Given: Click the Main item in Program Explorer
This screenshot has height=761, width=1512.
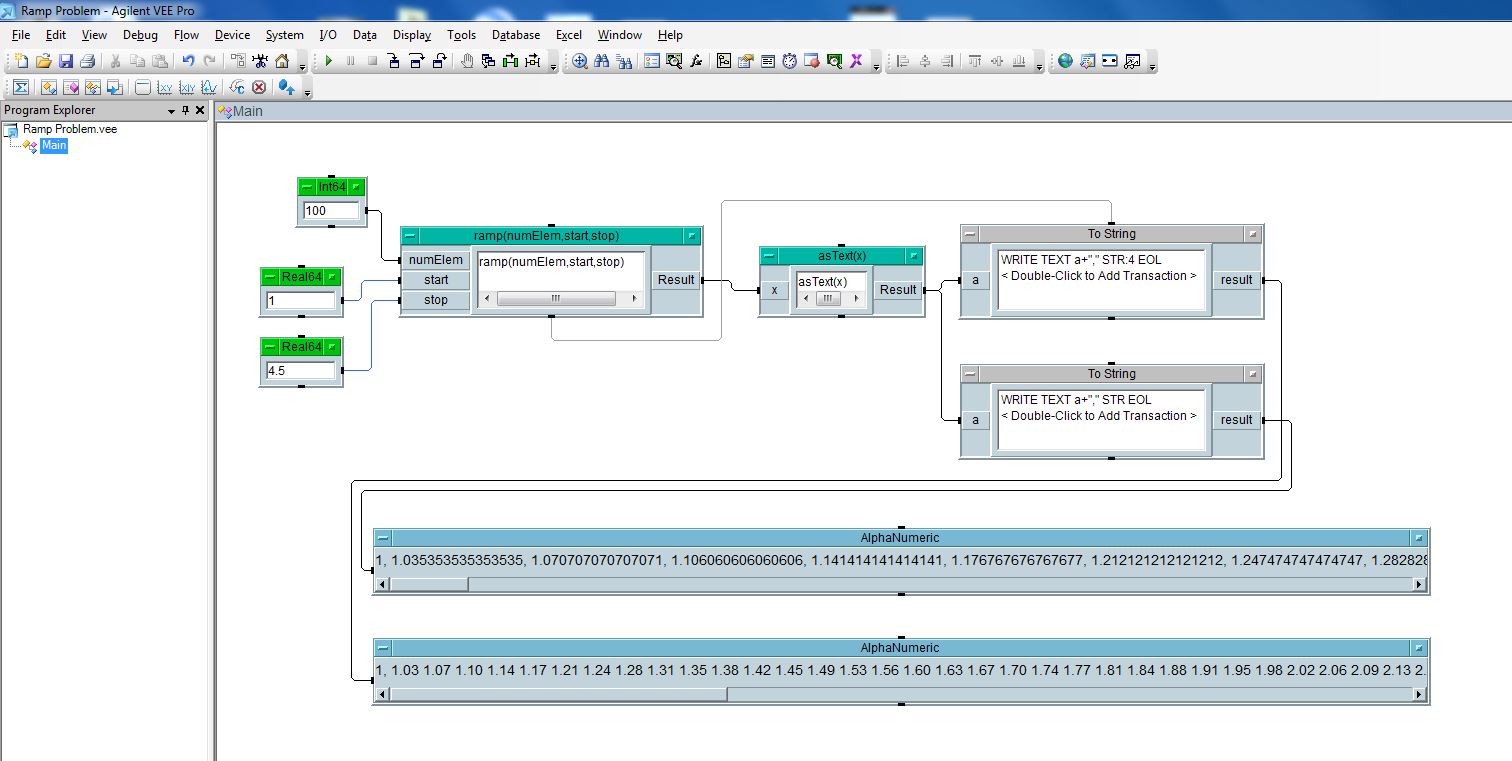Looking at the screenshot, I should pyautogui.click(x=54, y=146).
